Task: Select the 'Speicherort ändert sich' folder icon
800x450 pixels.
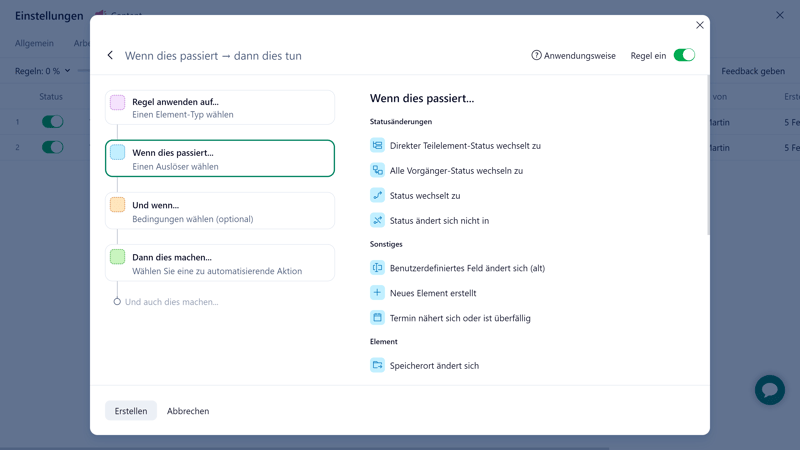Action: point(377,365)
